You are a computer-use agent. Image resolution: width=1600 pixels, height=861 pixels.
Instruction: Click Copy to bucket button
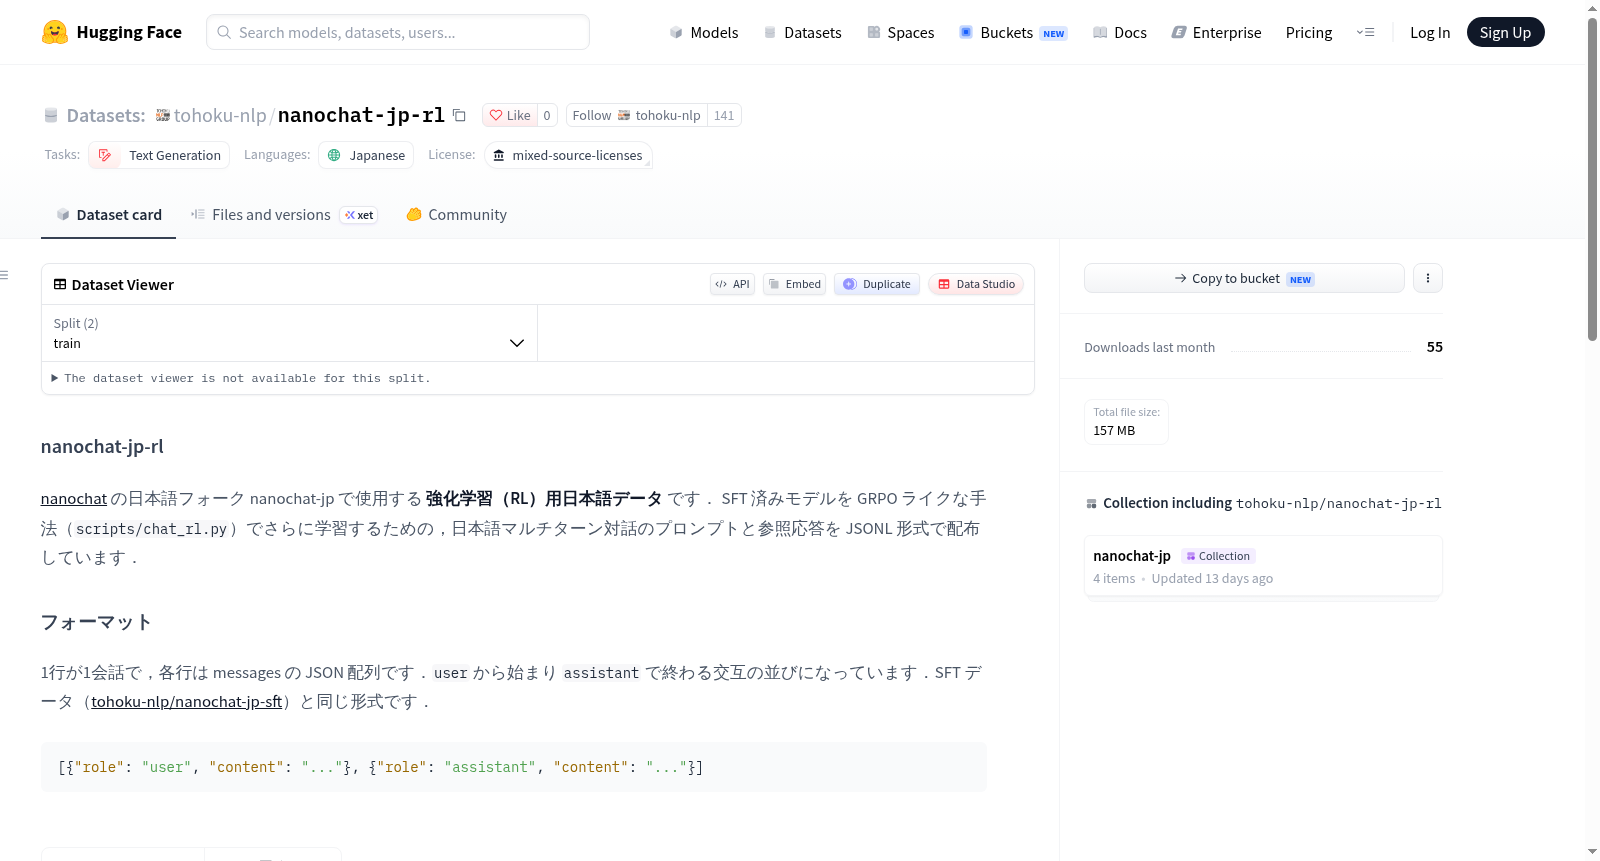tap(1244, 278)
